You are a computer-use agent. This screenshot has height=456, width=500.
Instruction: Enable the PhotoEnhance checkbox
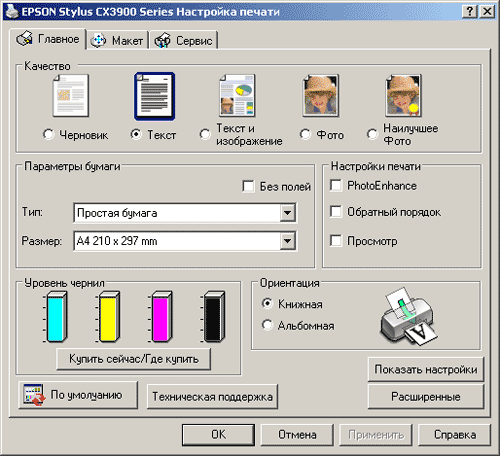pos(336,185)
